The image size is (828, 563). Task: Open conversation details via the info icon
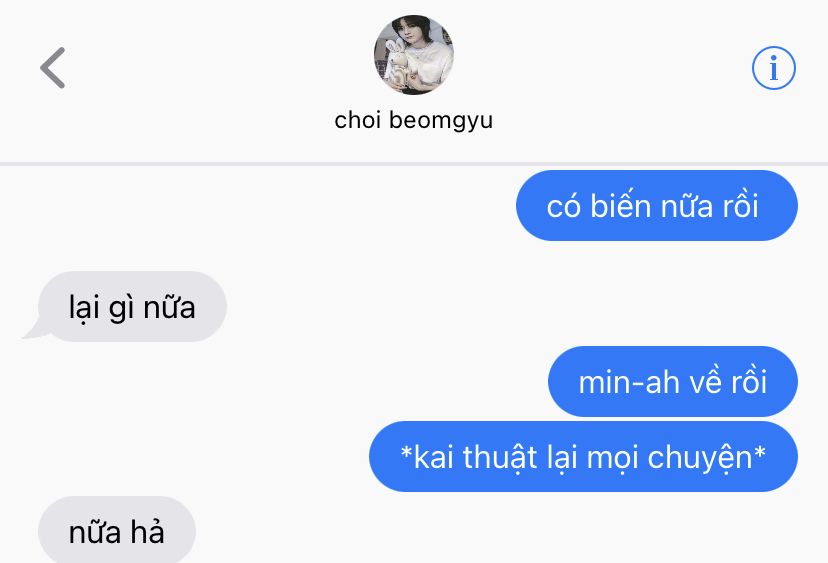click(774, 68)
